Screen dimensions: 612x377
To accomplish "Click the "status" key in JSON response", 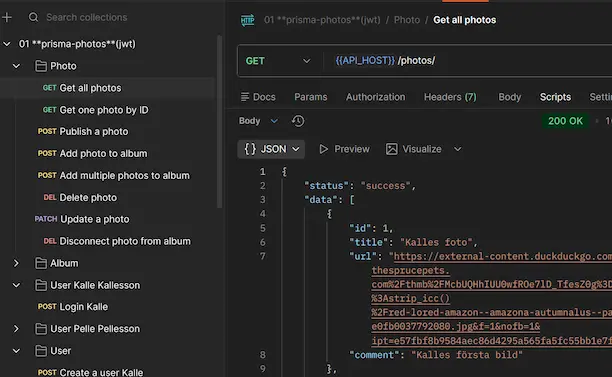I will tap(326, 186).
